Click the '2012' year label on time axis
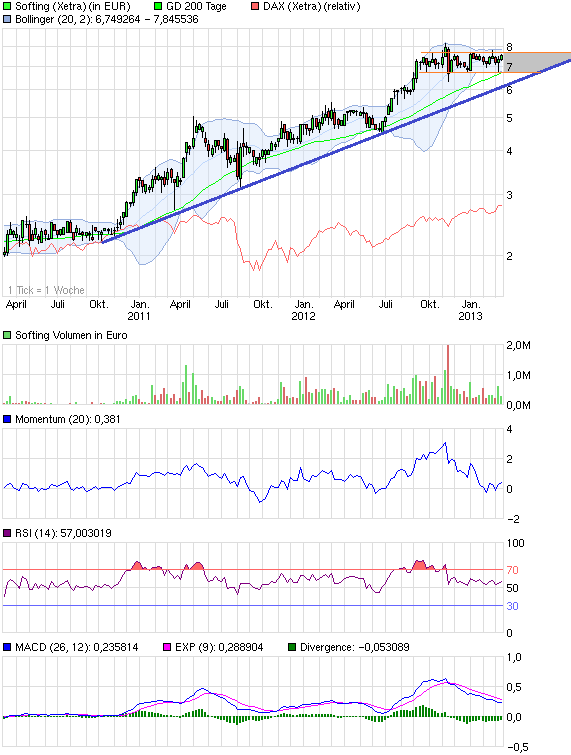This screenshot has height=755, width=571. coord(303,316)
